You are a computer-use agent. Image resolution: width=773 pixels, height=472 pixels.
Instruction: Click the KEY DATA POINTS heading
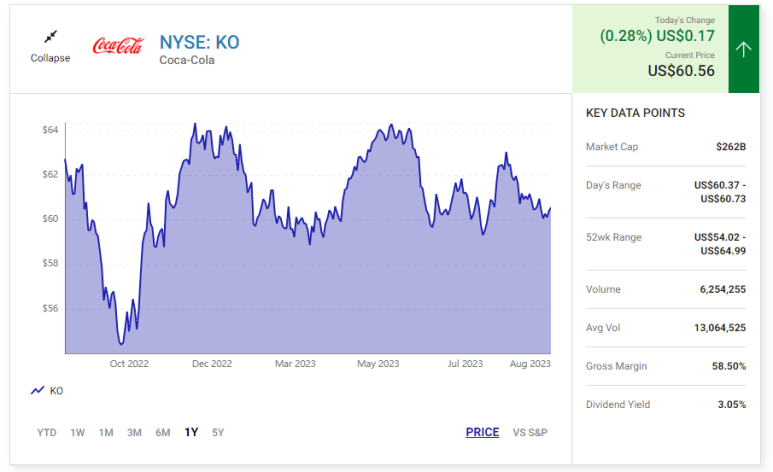[635, 113]
